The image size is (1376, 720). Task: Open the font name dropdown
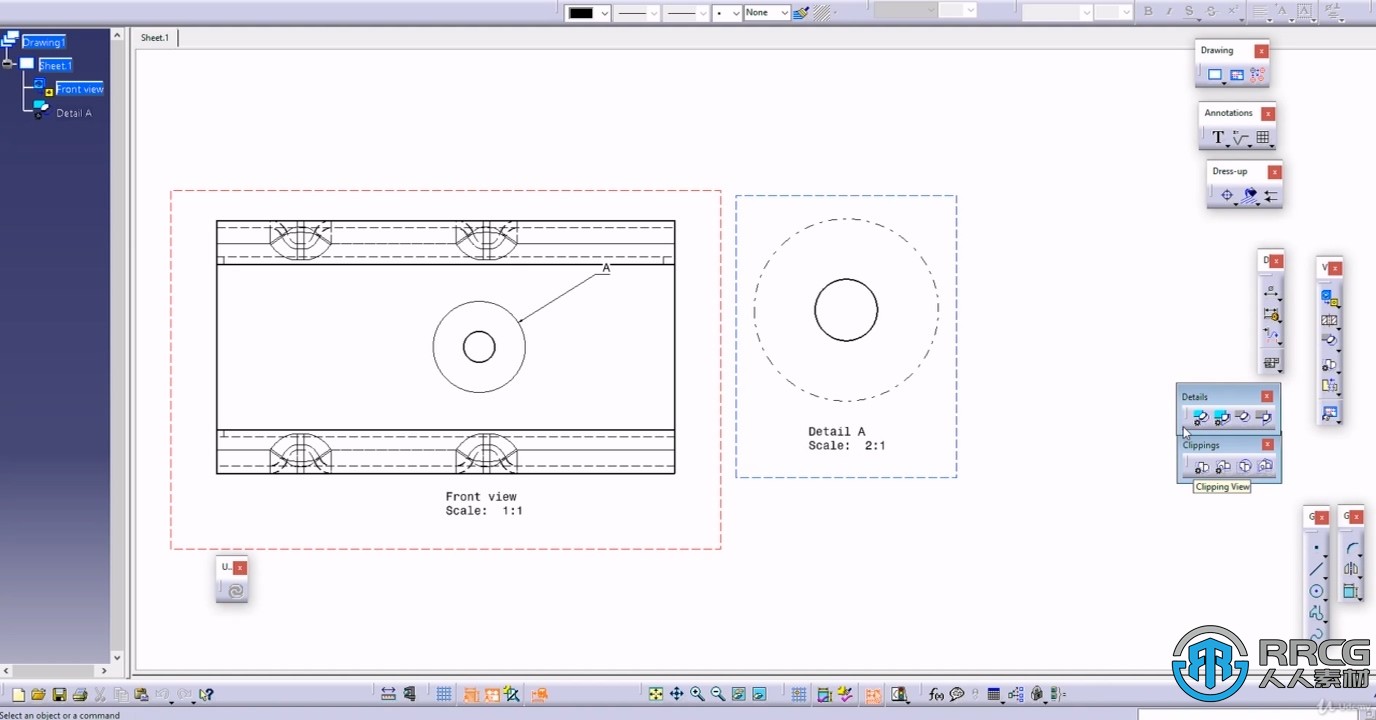pos(1086,12)
